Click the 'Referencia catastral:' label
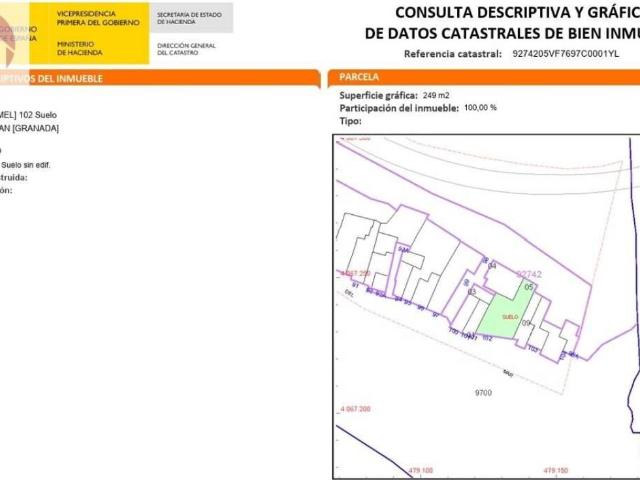The width and height of the screenshot is (640, 480). 453,54
